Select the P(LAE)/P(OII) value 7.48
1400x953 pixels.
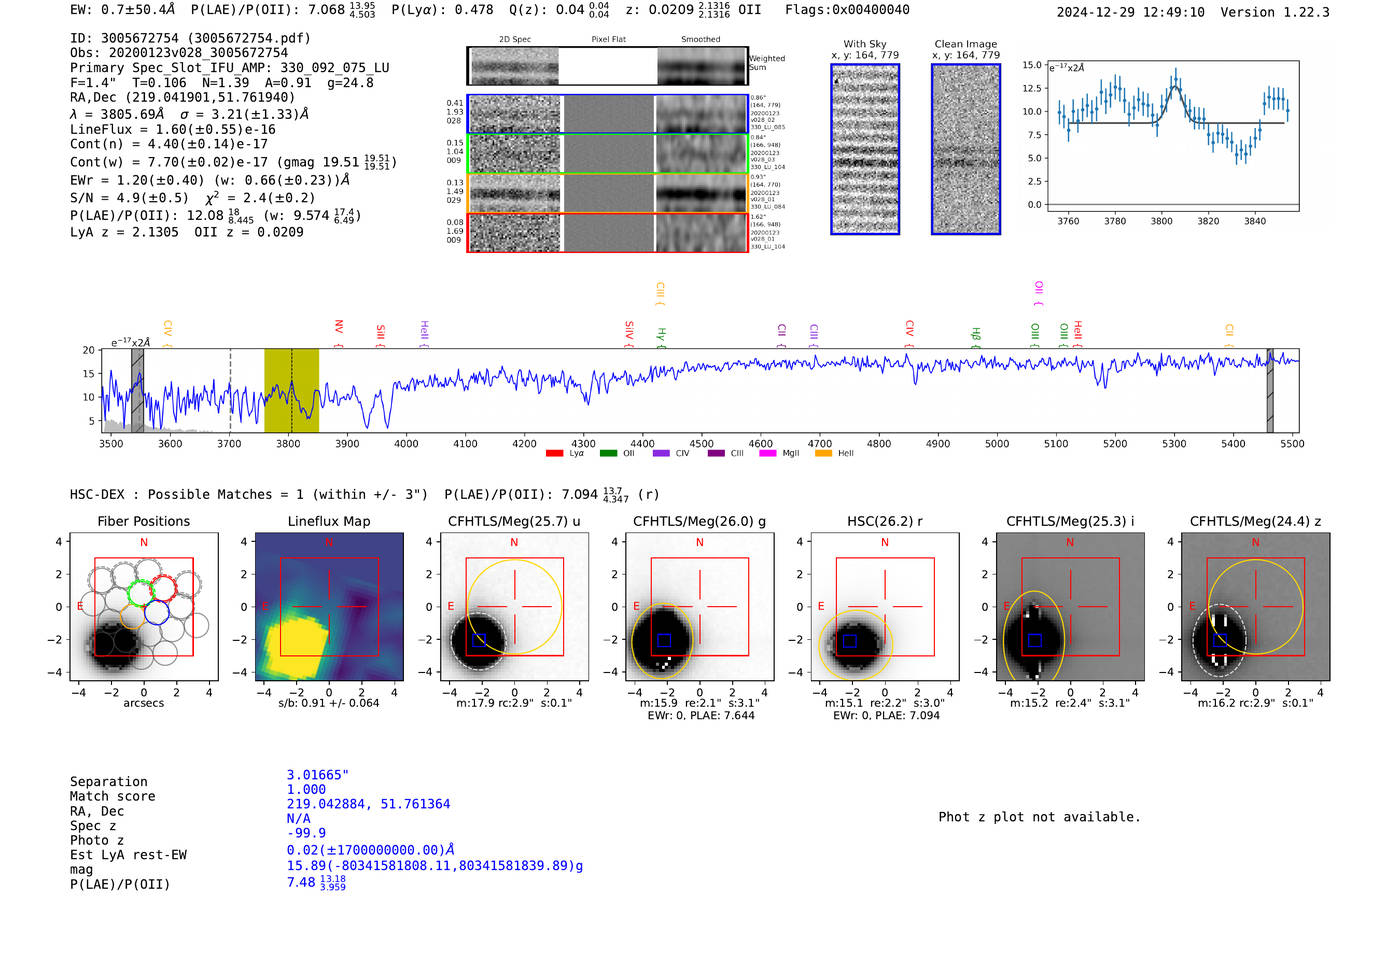316,883
